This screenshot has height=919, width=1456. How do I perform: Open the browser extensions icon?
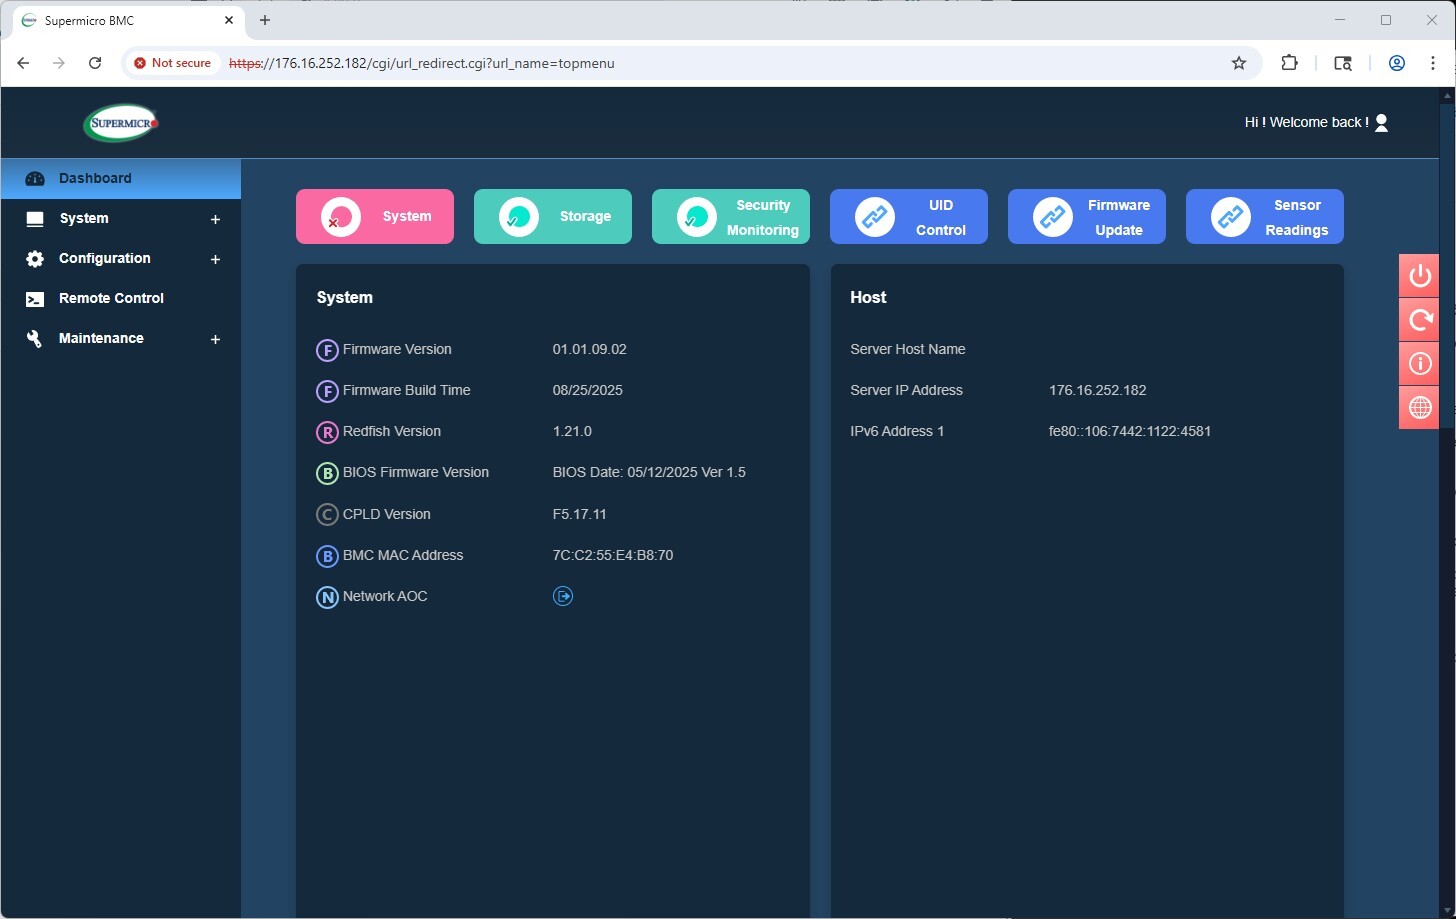[x=1289, y=63]
